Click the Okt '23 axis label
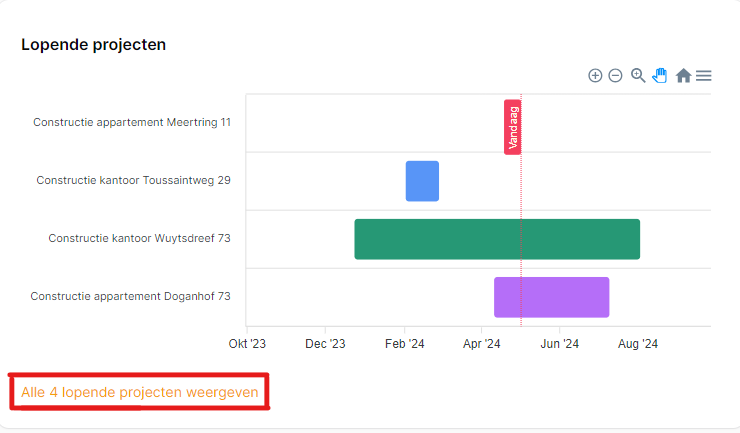This screenshot has width=740, height=433. (x=247, y=344)
